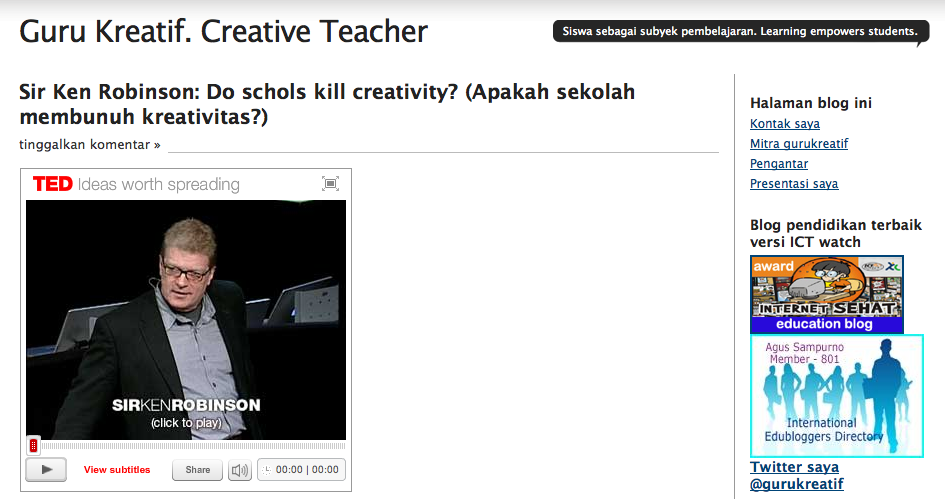Click the International Edubloggers Directory badge

click(837, 396)
